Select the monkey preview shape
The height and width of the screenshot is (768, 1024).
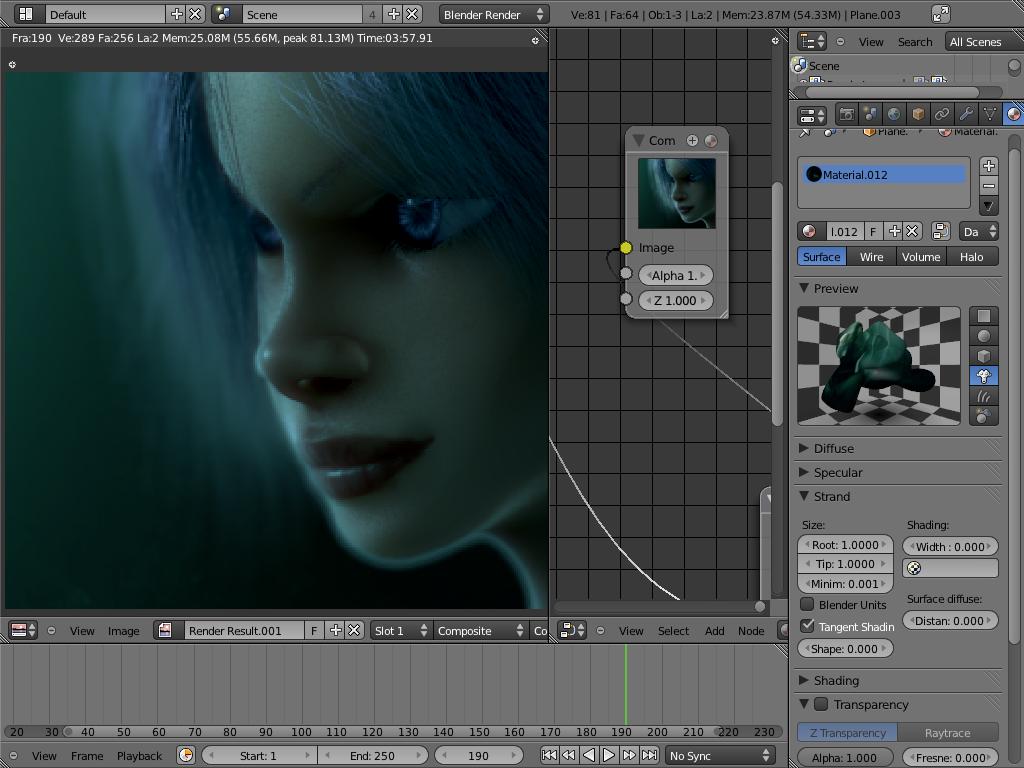[984, 376]
